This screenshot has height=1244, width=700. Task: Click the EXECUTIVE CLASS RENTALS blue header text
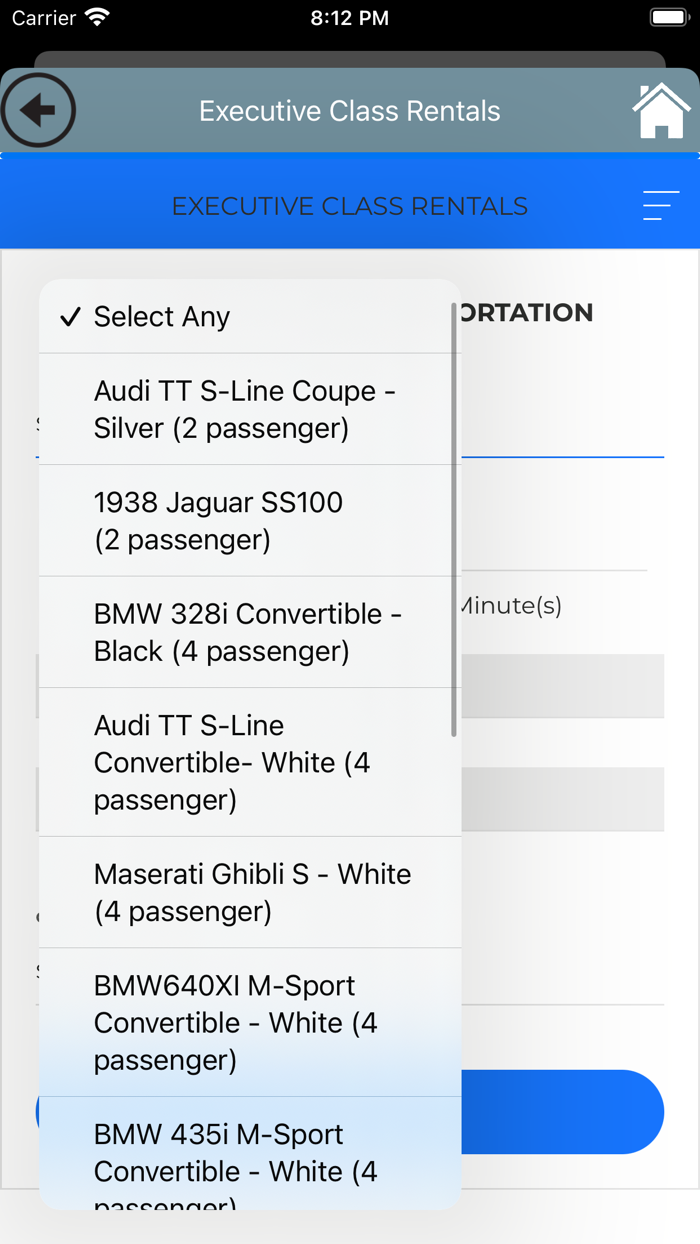349,206
